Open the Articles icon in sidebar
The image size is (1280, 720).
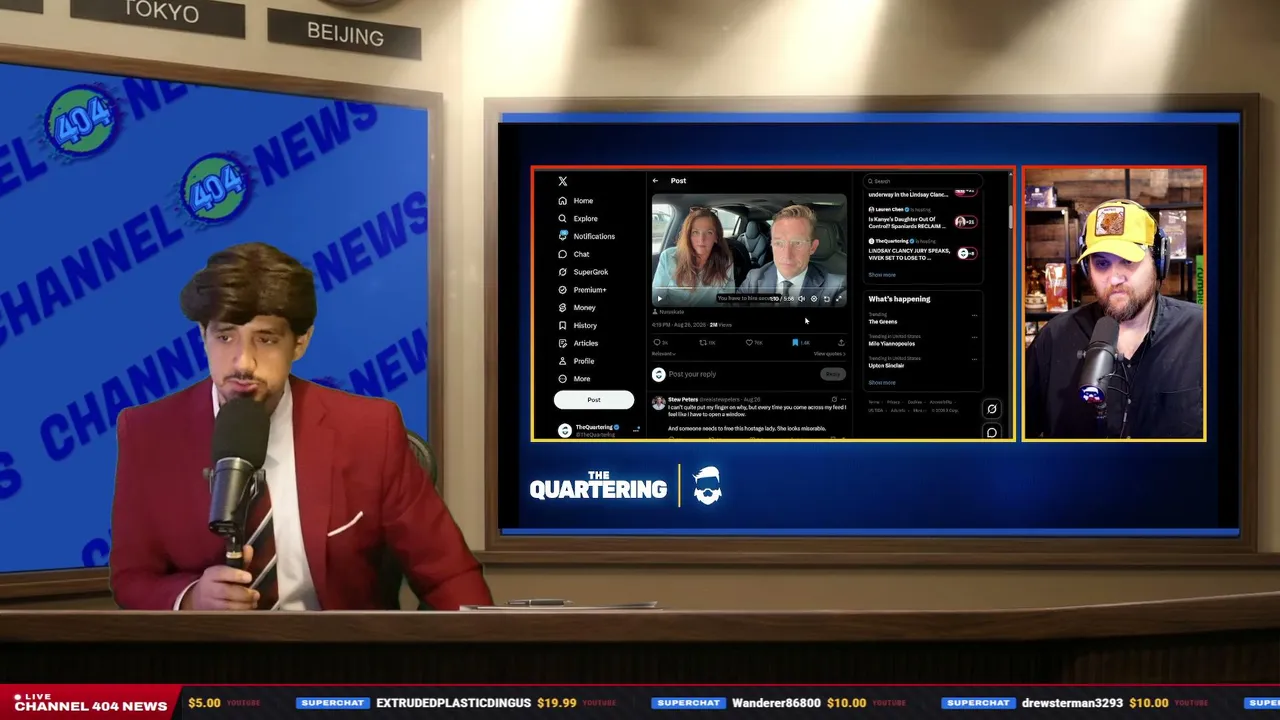point(563,343)
